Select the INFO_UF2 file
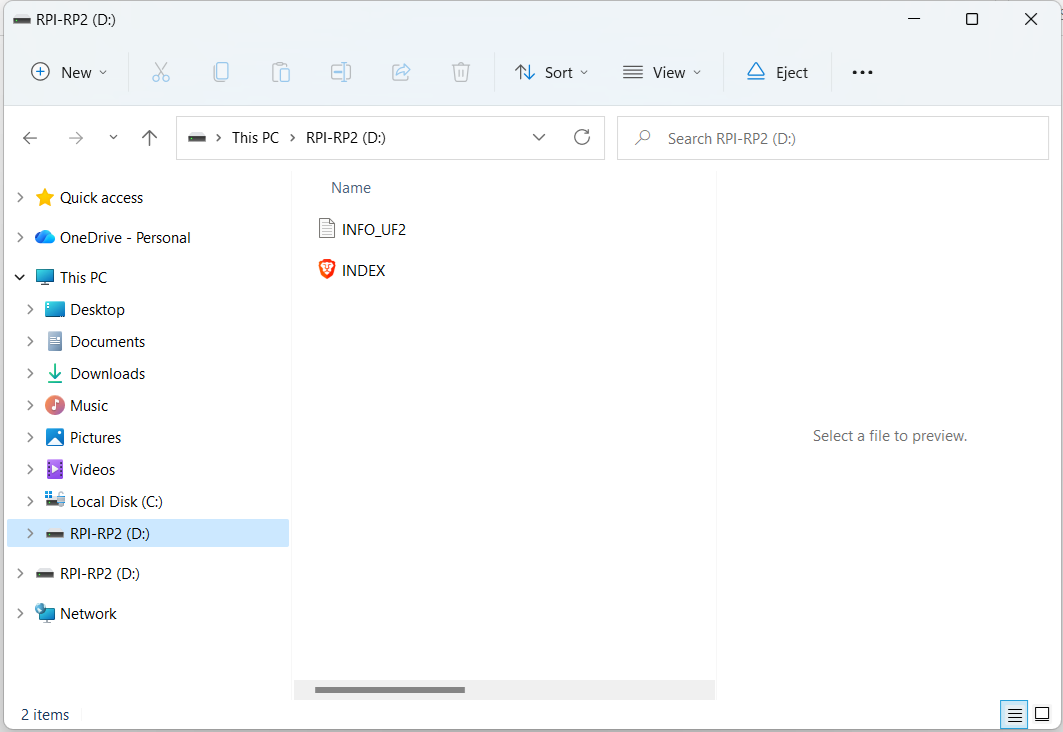Screen dimensions: 1063x732 374,230
